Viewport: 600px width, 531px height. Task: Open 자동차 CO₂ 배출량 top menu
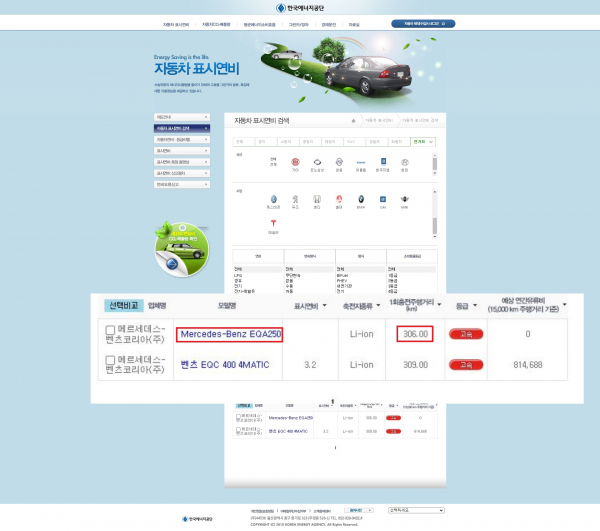(x=216, y=24)
